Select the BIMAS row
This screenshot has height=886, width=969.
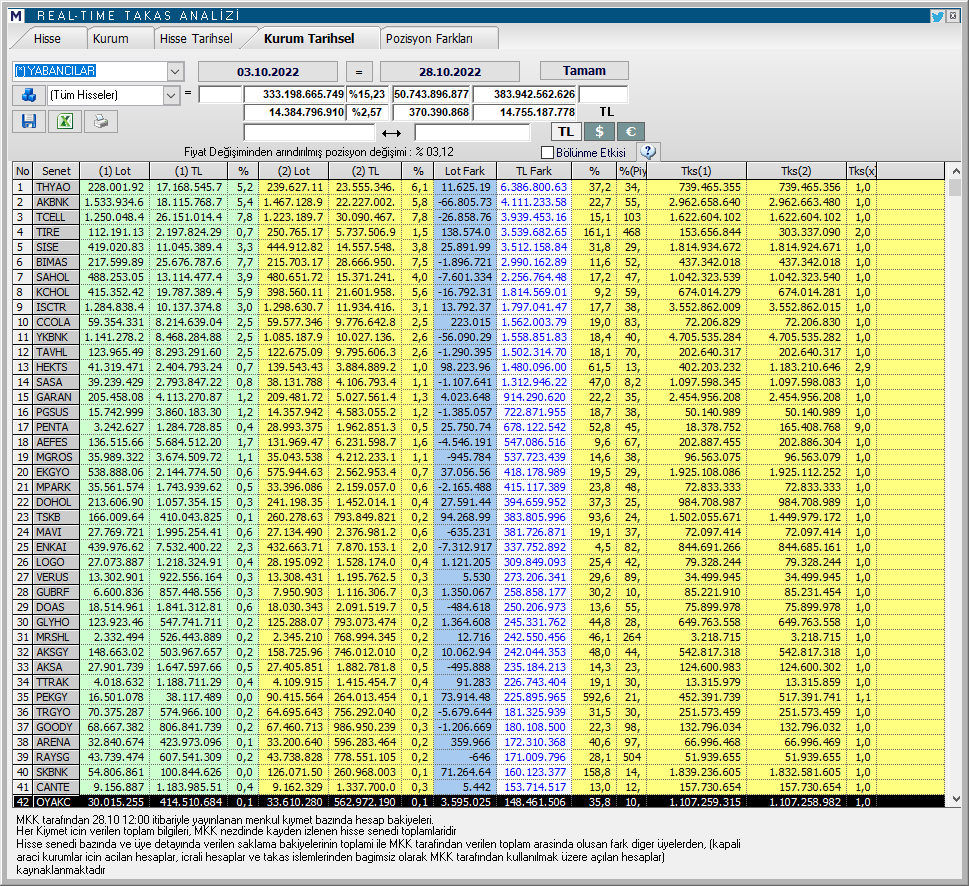pyautogui.click(x=478, y=262)
